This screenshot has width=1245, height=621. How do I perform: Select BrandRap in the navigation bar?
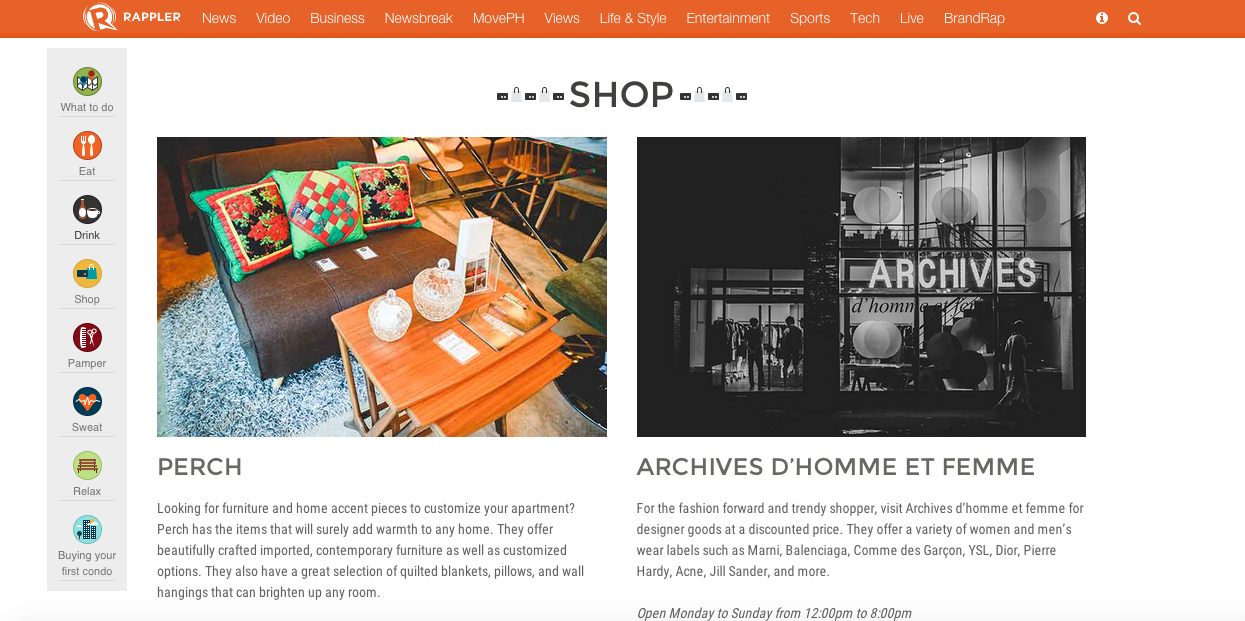(x=974, y=18)
